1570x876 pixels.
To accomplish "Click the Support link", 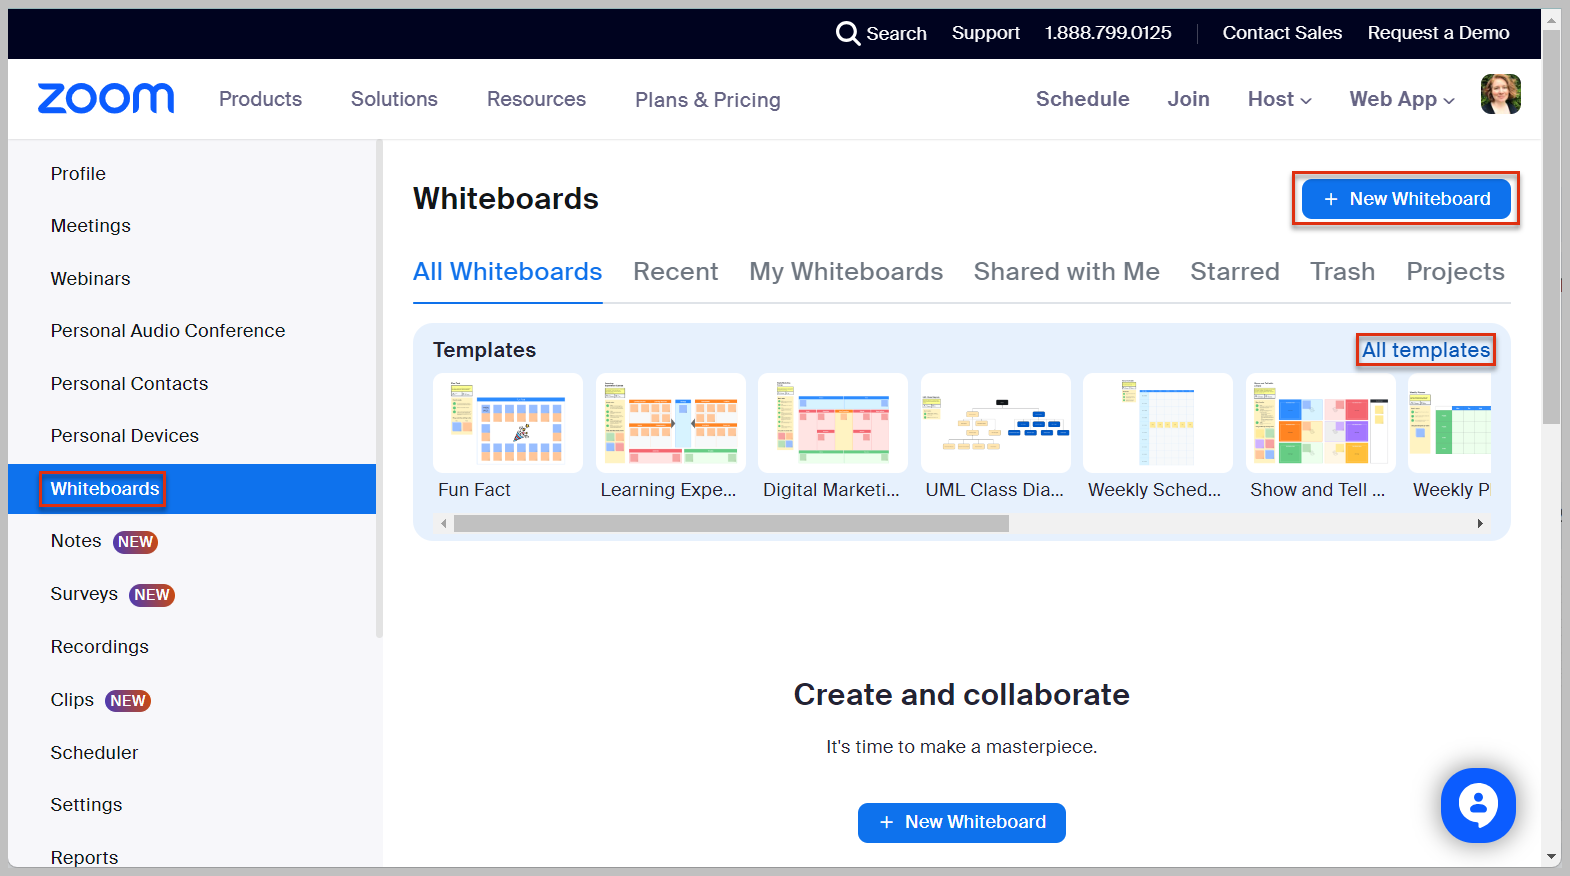I will pyautogui.click(x=986, y=33).
